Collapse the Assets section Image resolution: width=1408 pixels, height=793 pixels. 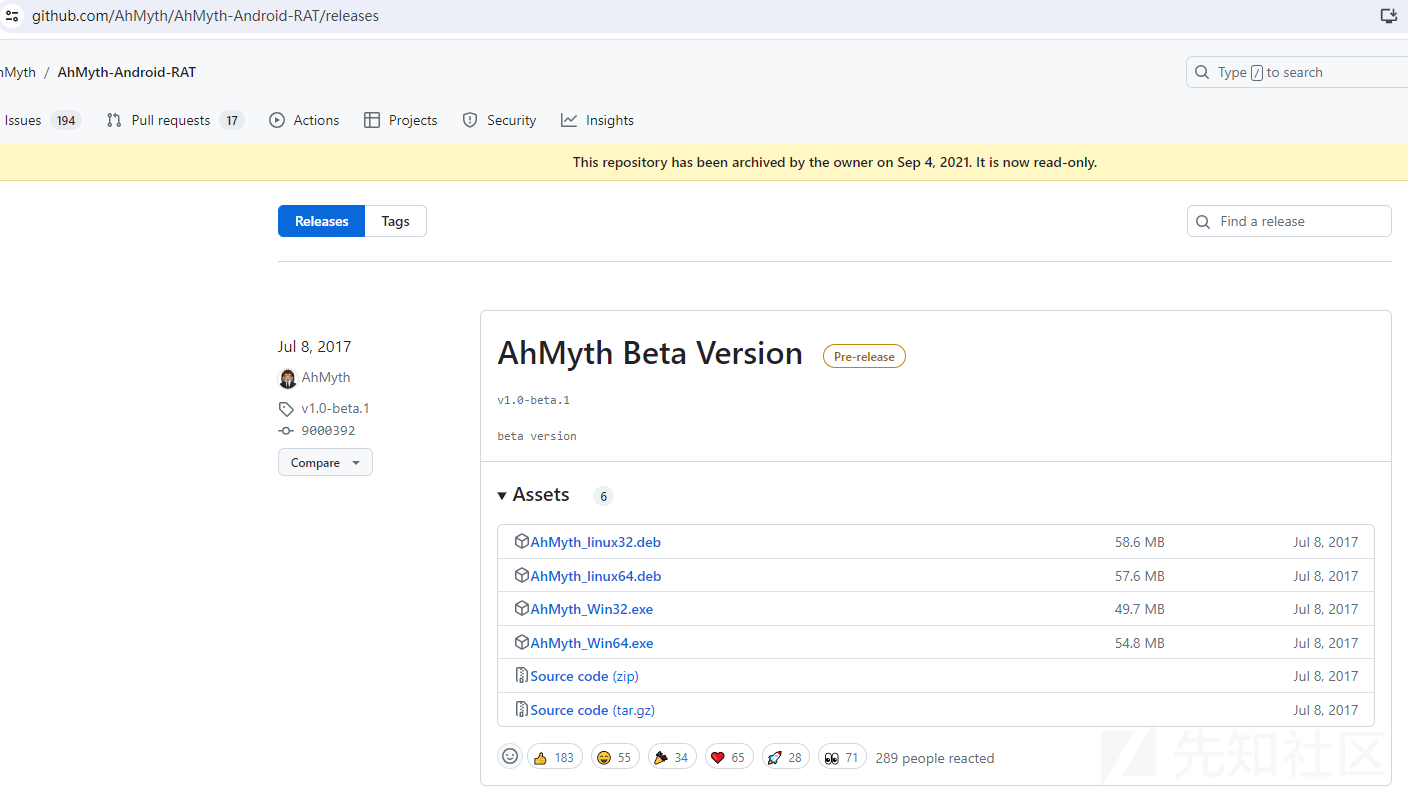point(533,495)
